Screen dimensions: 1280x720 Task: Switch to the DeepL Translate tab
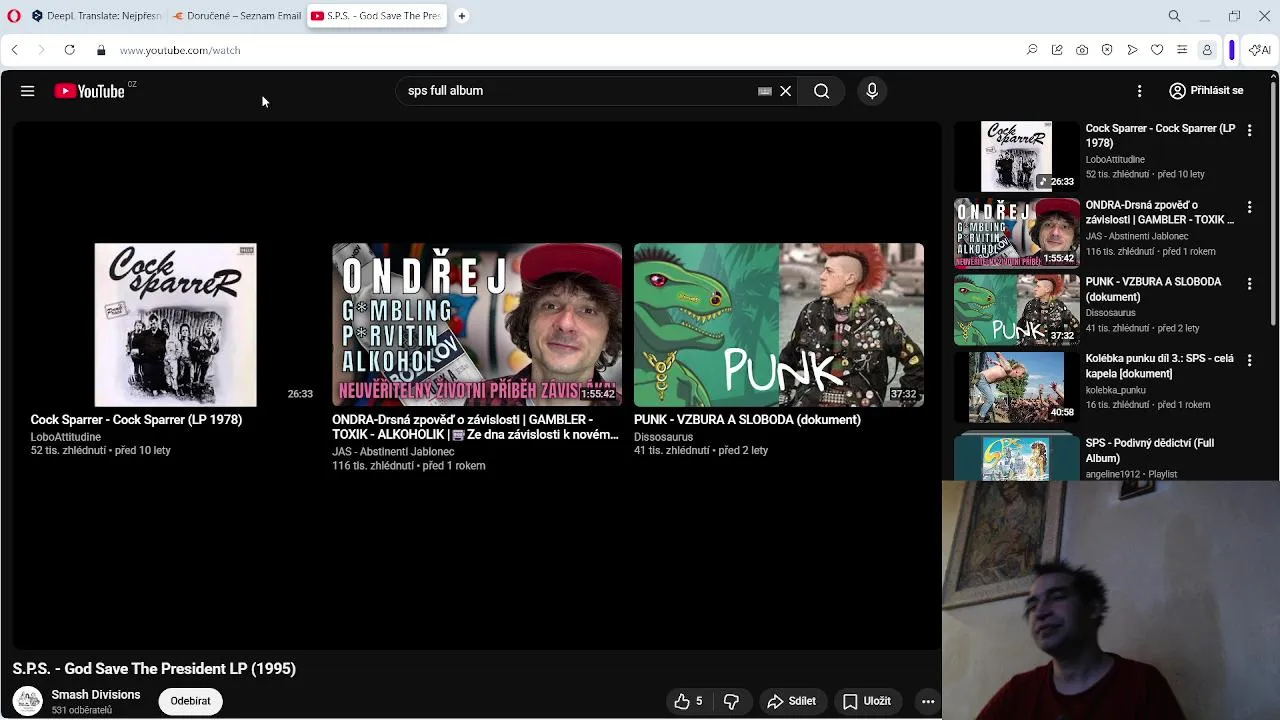coord(95,16)
